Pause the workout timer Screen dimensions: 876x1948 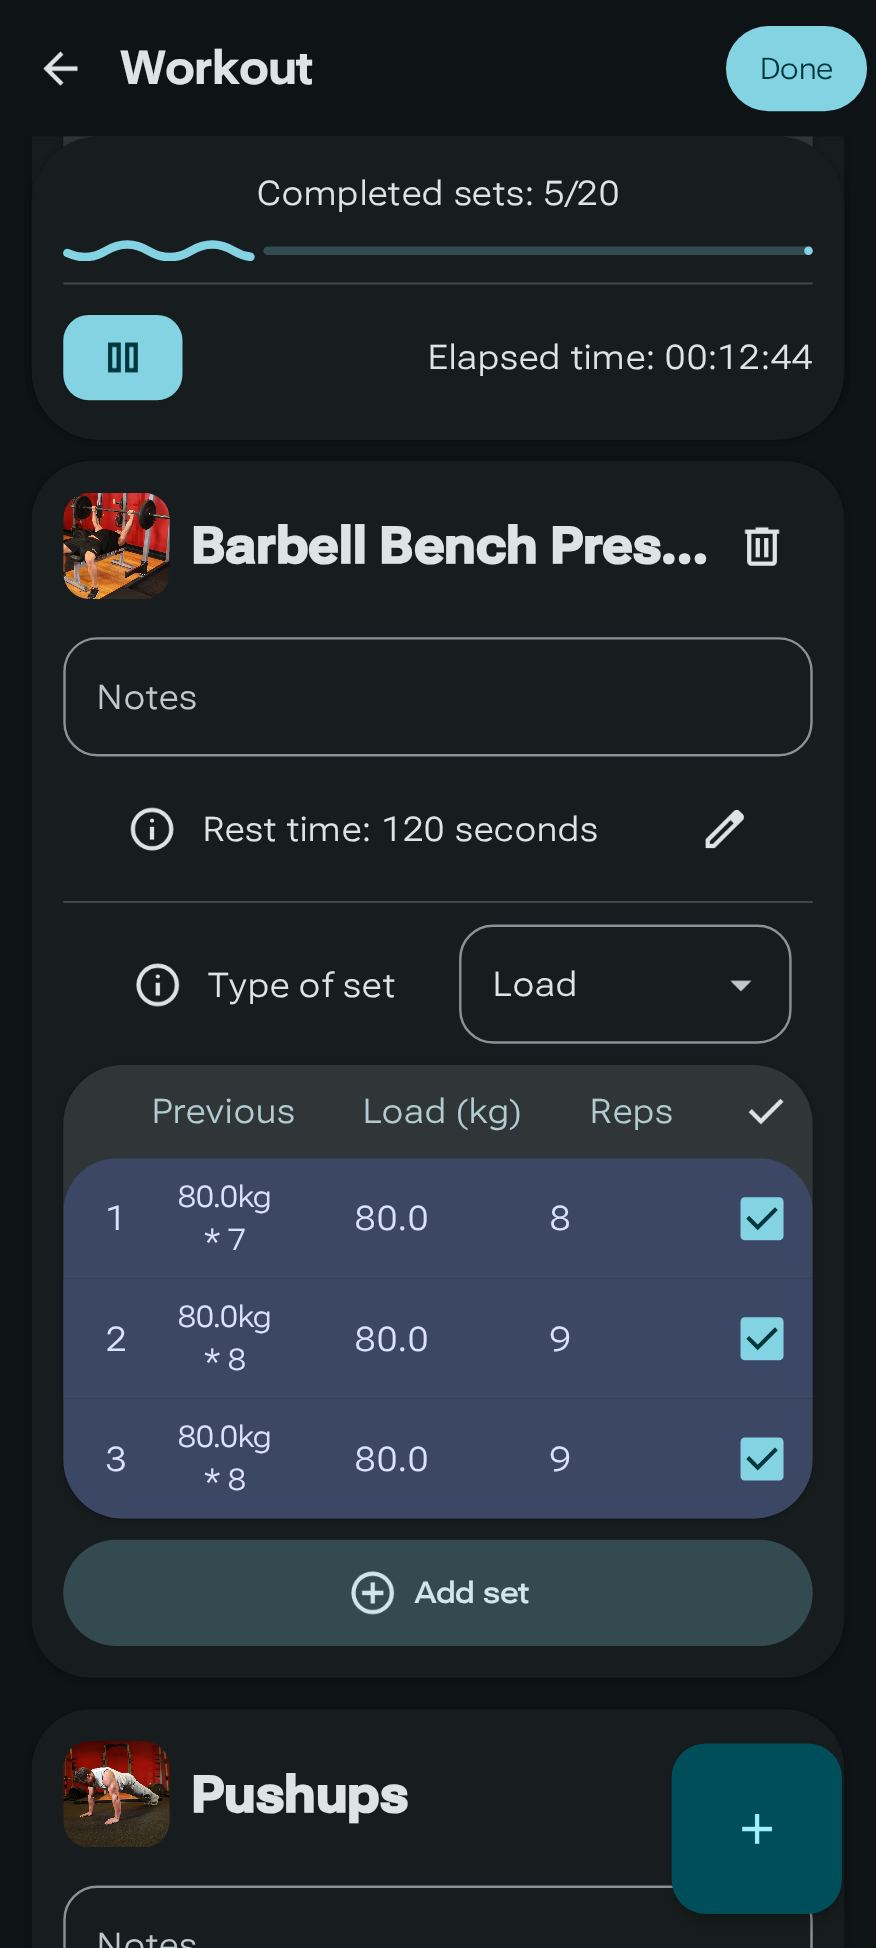pos(122,357)
